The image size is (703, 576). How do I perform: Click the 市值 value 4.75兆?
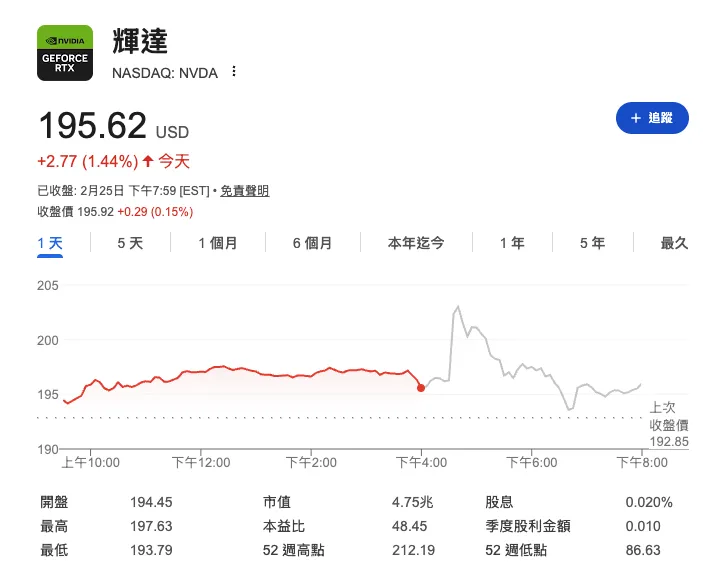[412, 502]
